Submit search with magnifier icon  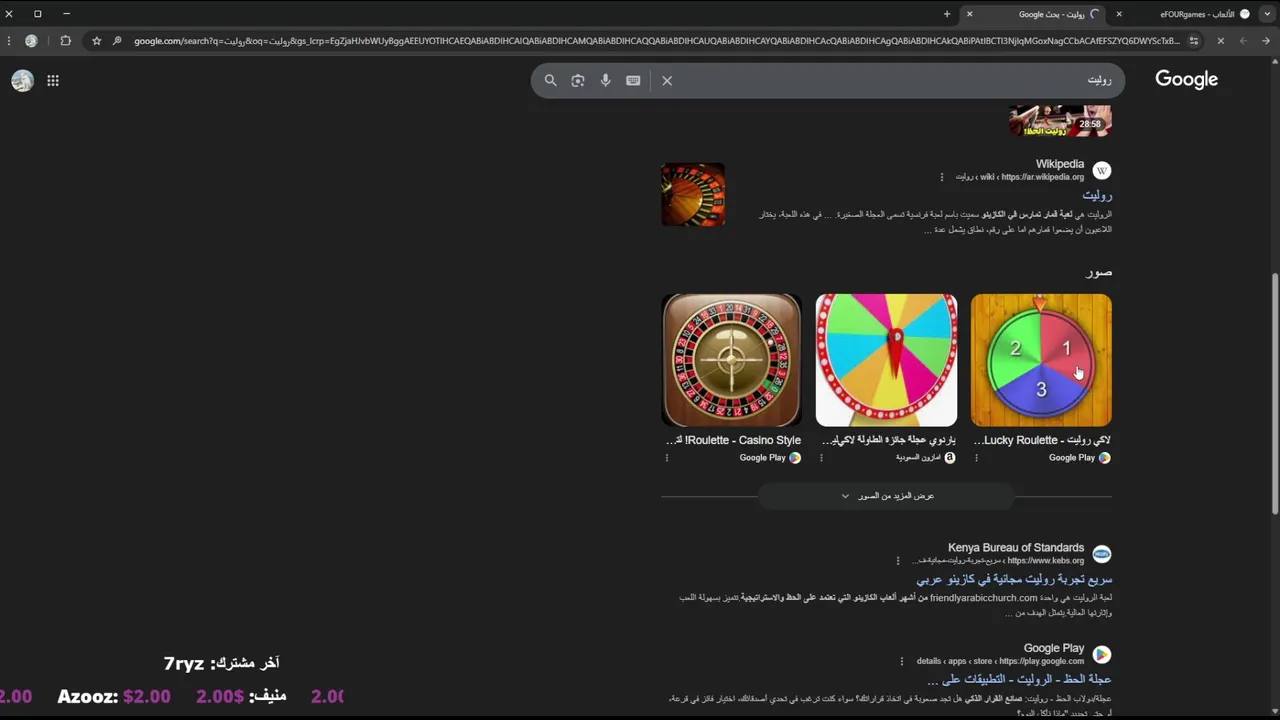point(550,80)
